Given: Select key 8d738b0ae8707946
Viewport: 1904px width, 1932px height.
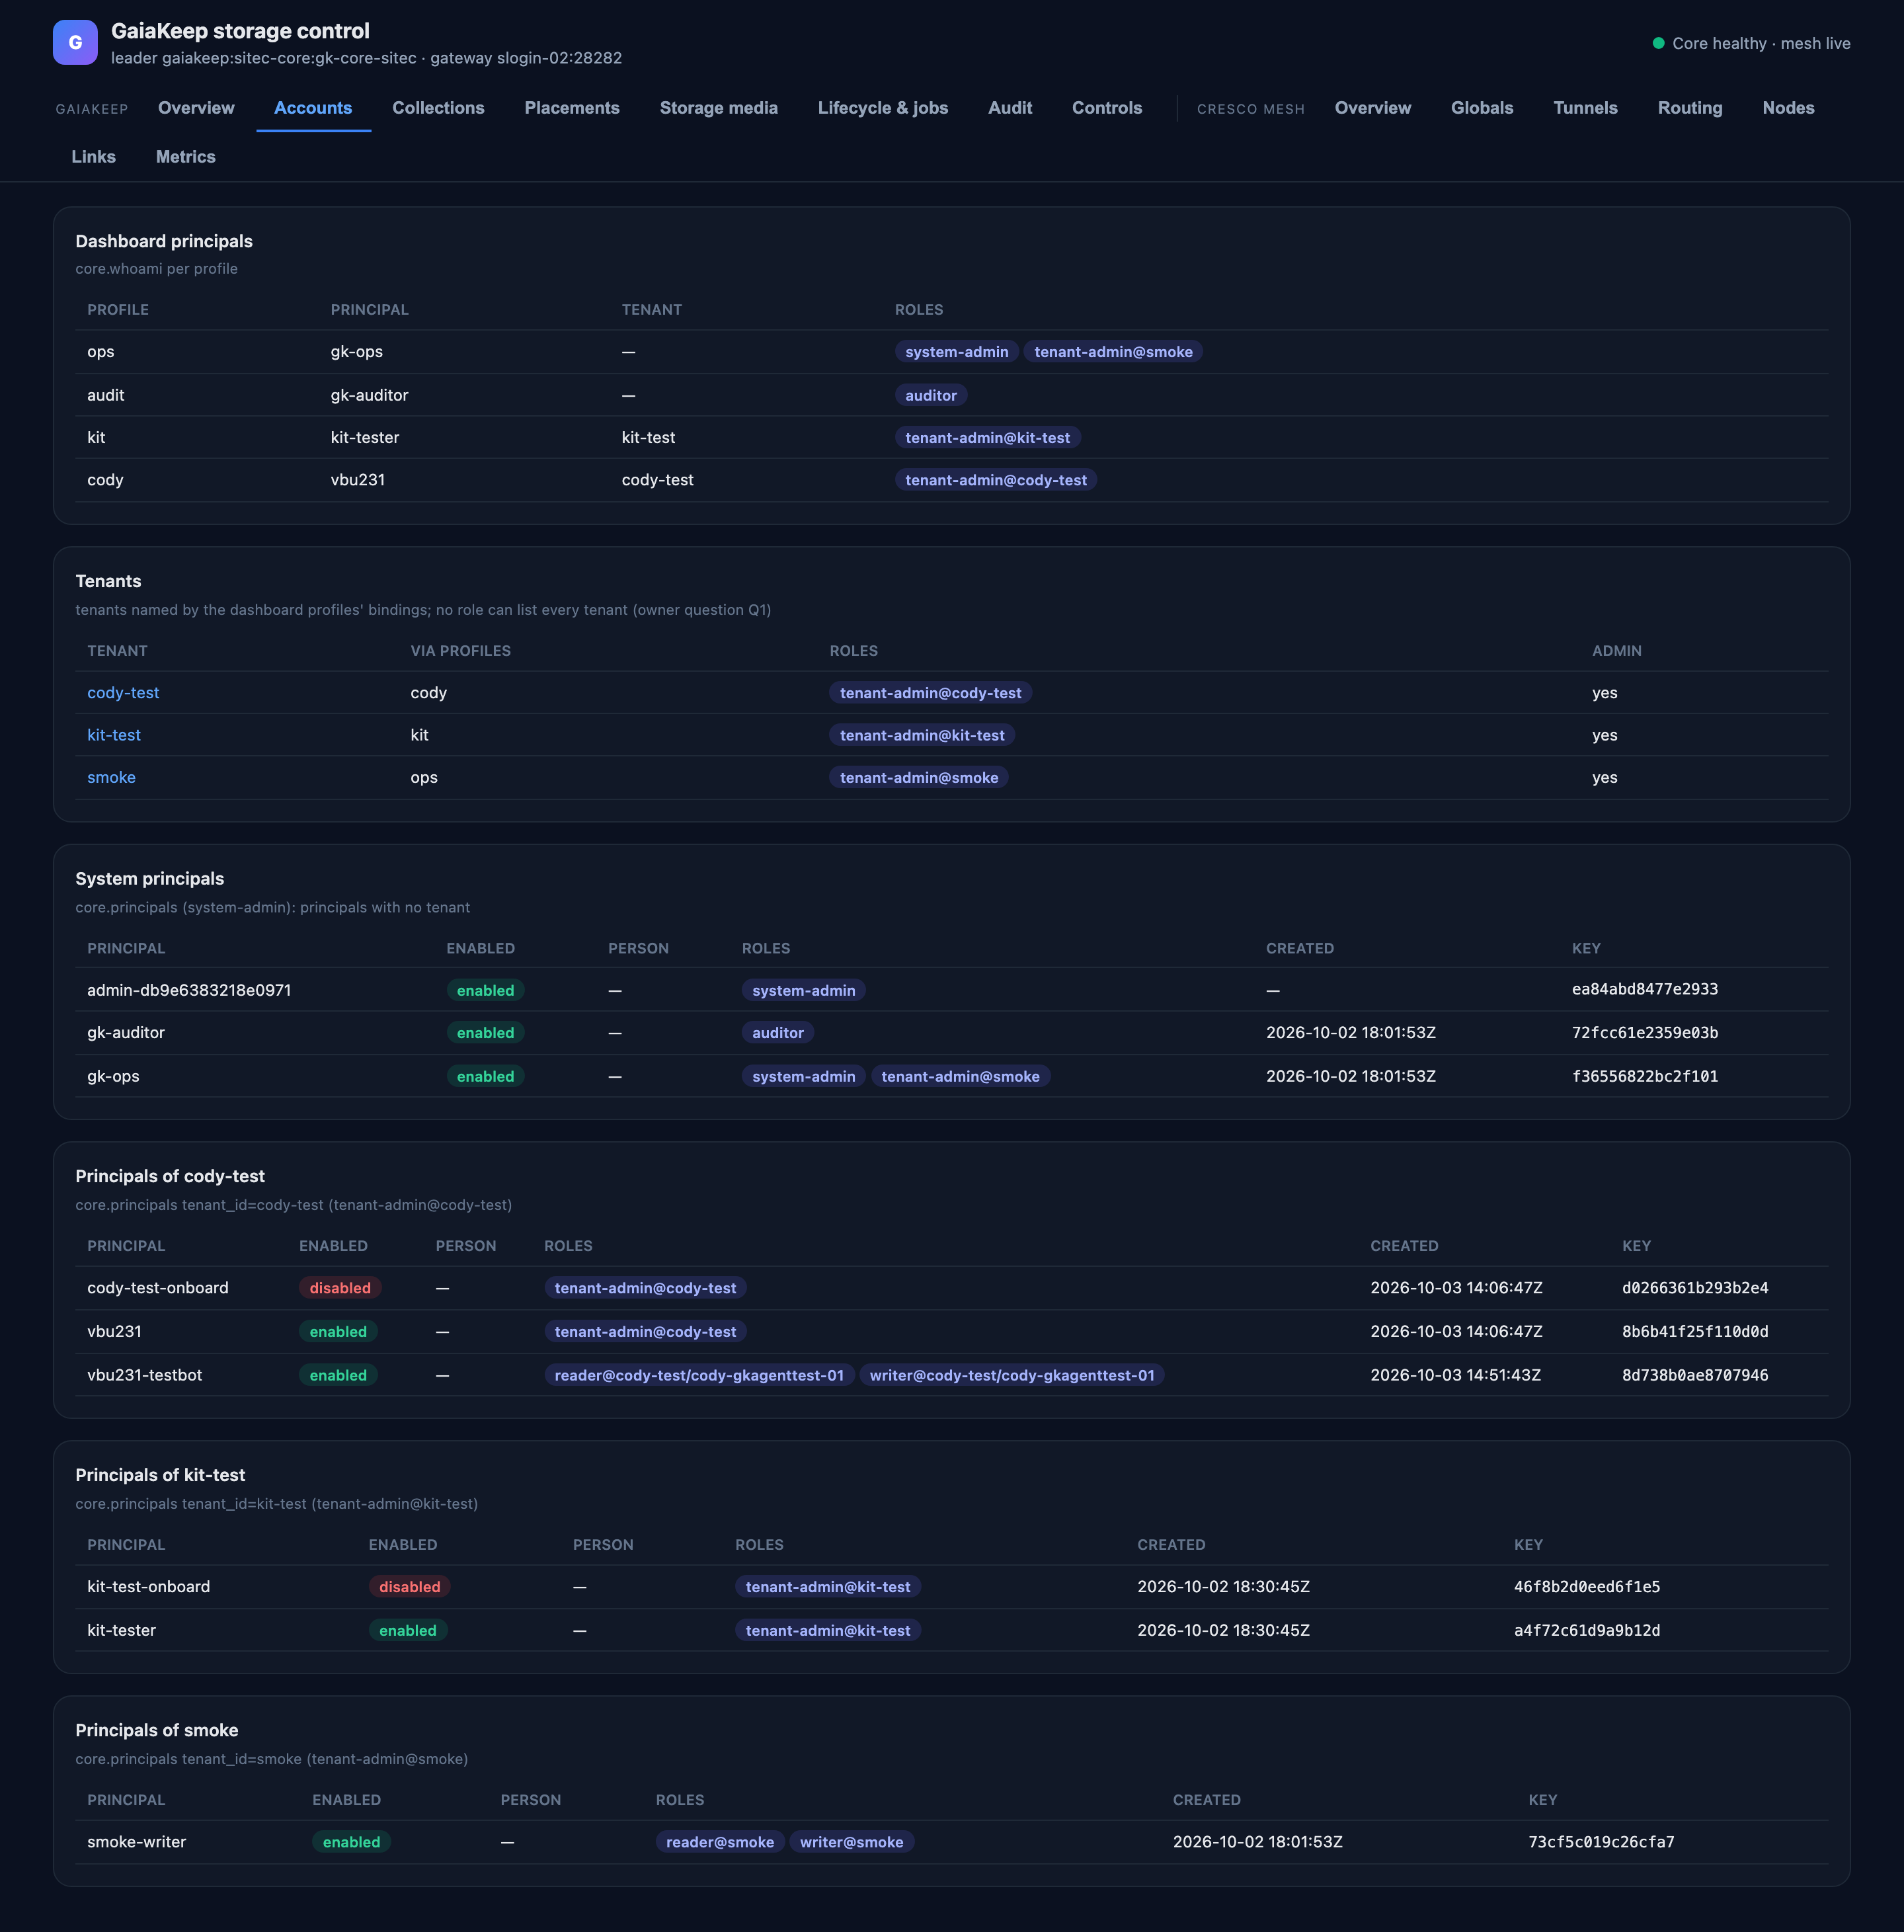Looking at the screenshot, I should click(x=1695, y=1375).
